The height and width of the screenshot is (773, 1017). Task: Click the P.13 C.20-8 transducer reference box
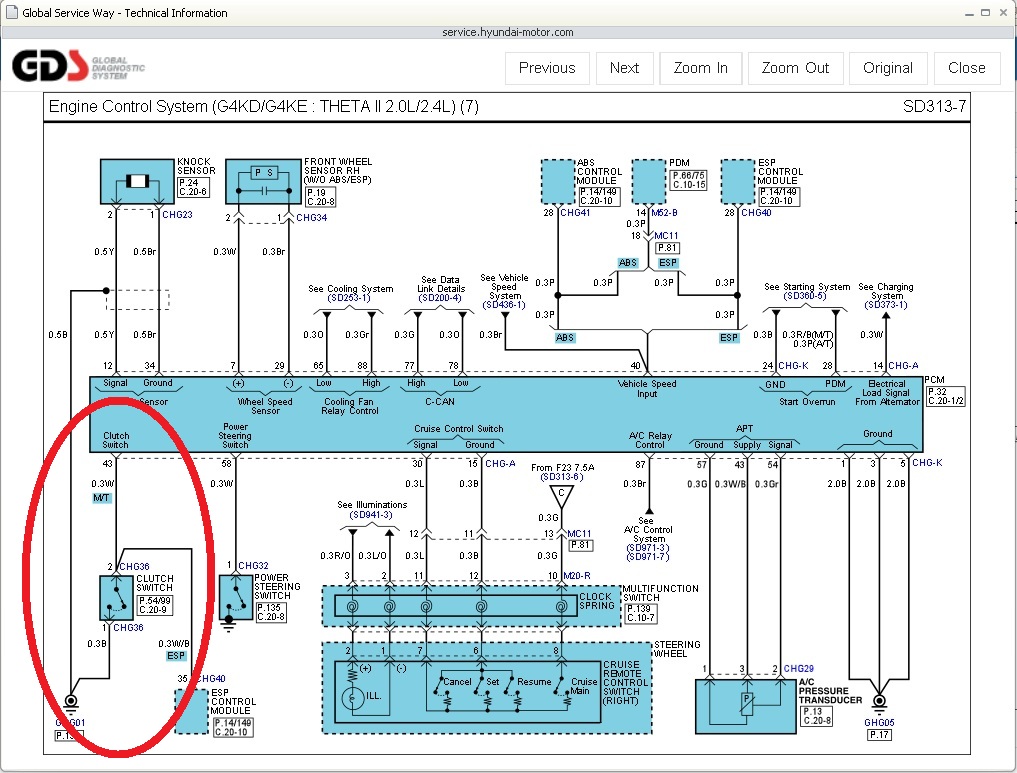(x=817, y=716)
